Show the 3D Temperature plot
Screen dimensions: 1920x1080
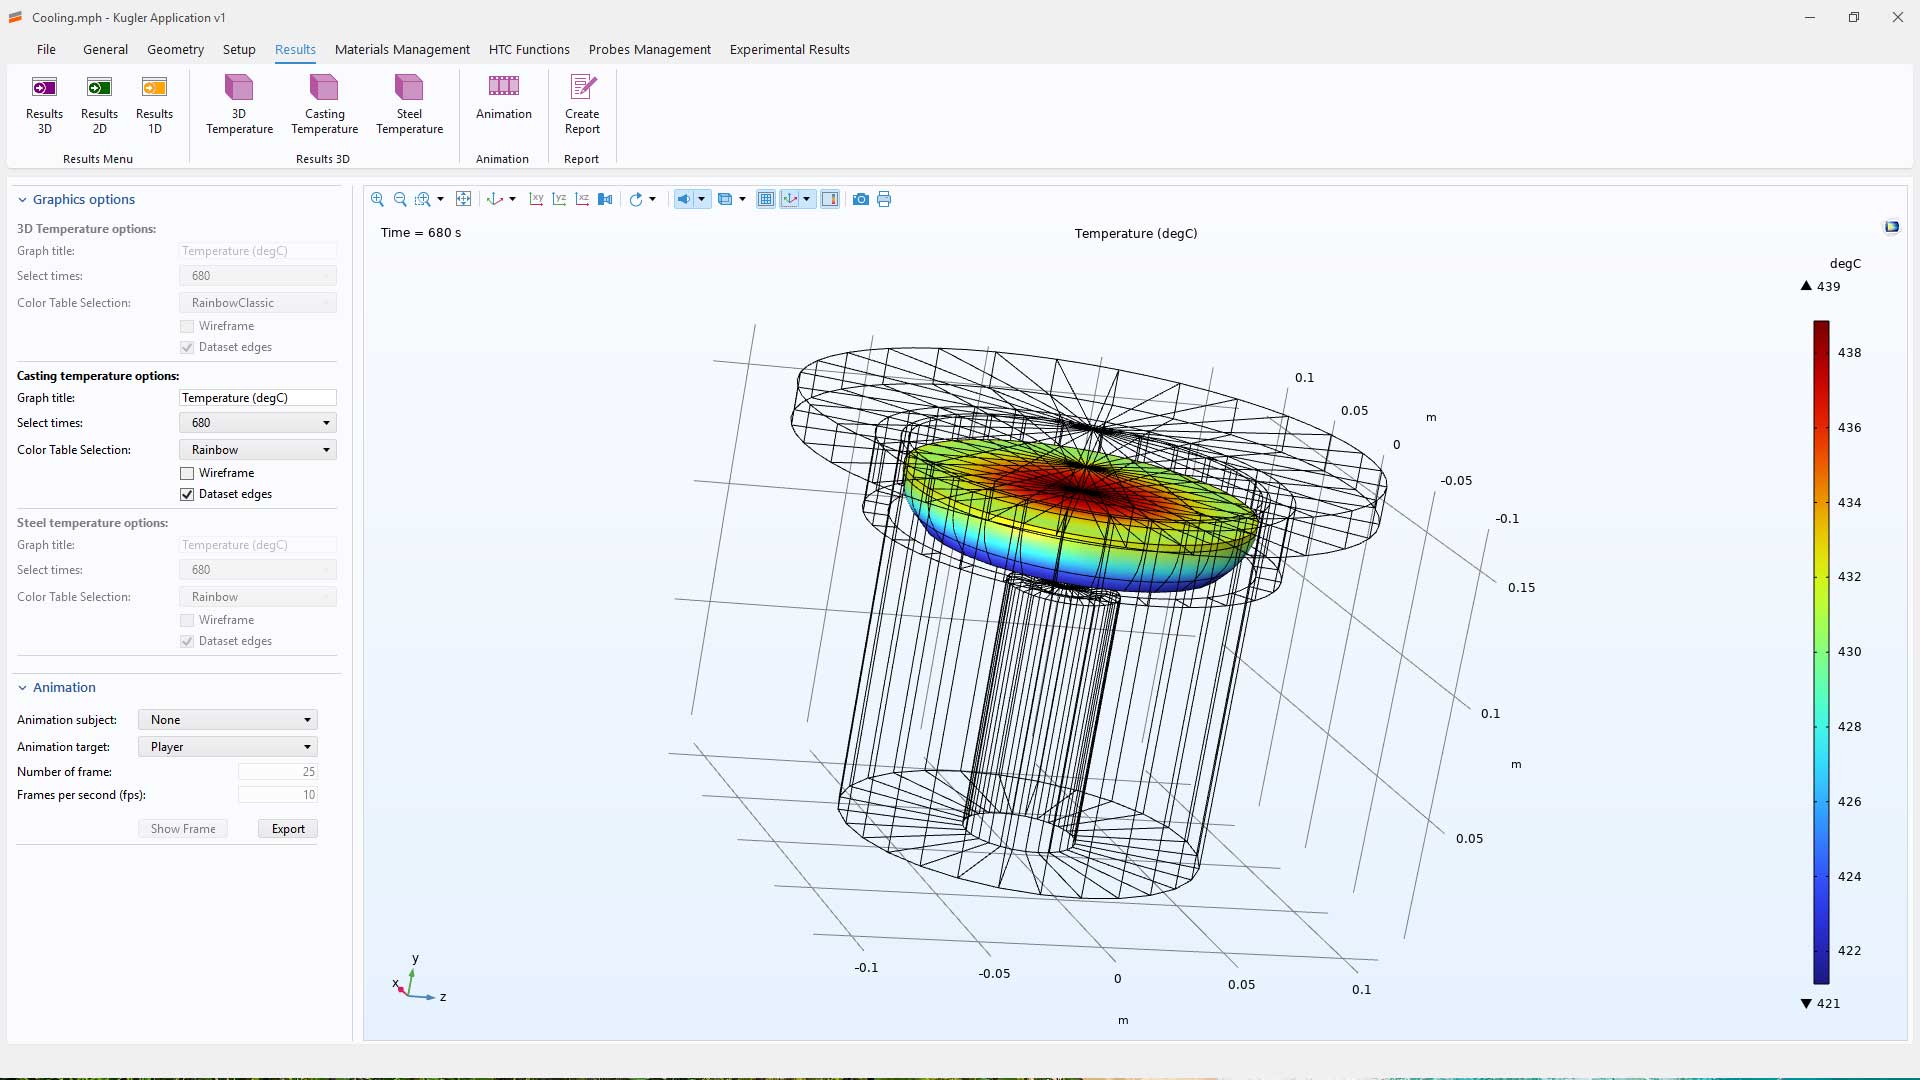pyautogui.click(x=239, y=104)
